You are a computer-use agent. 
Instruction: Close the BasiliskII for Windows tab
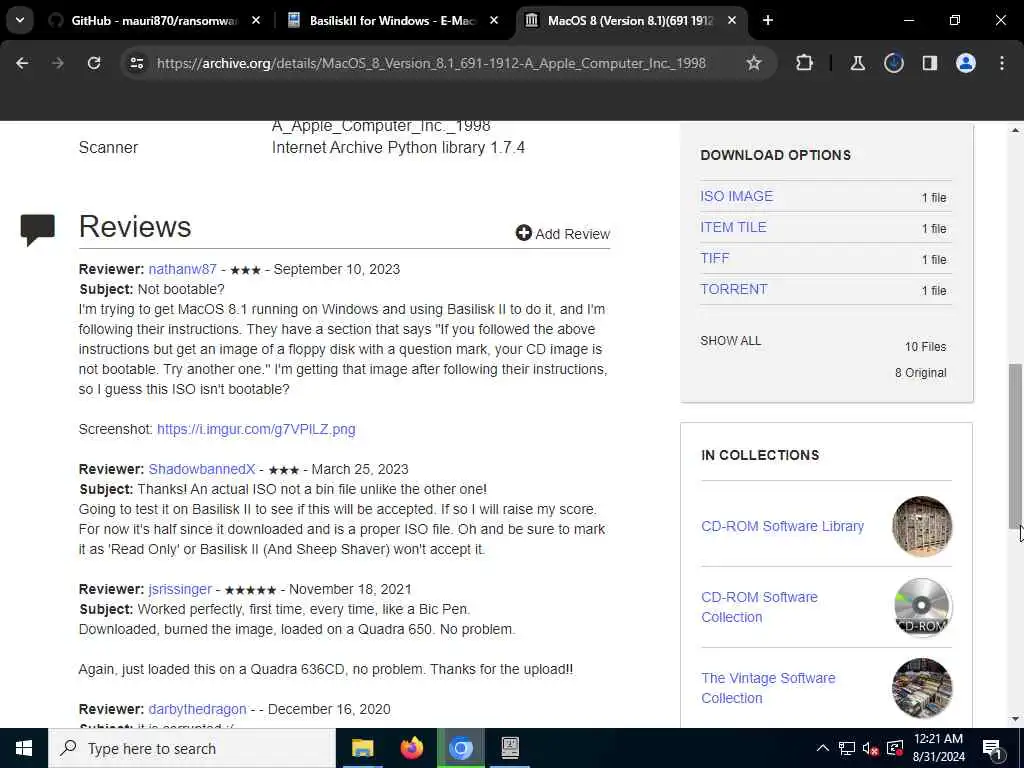(x=494, y=20)
